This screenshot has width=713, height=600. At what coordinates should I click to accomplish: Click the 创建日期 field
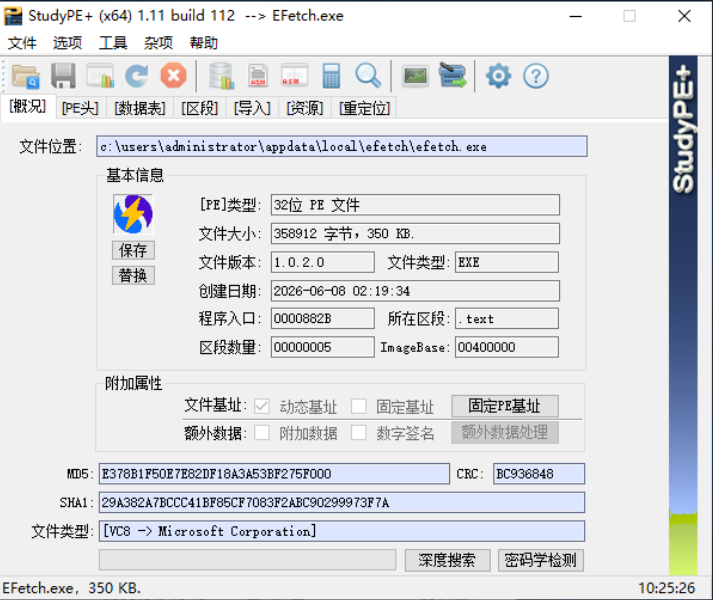[x=415, y=291]
